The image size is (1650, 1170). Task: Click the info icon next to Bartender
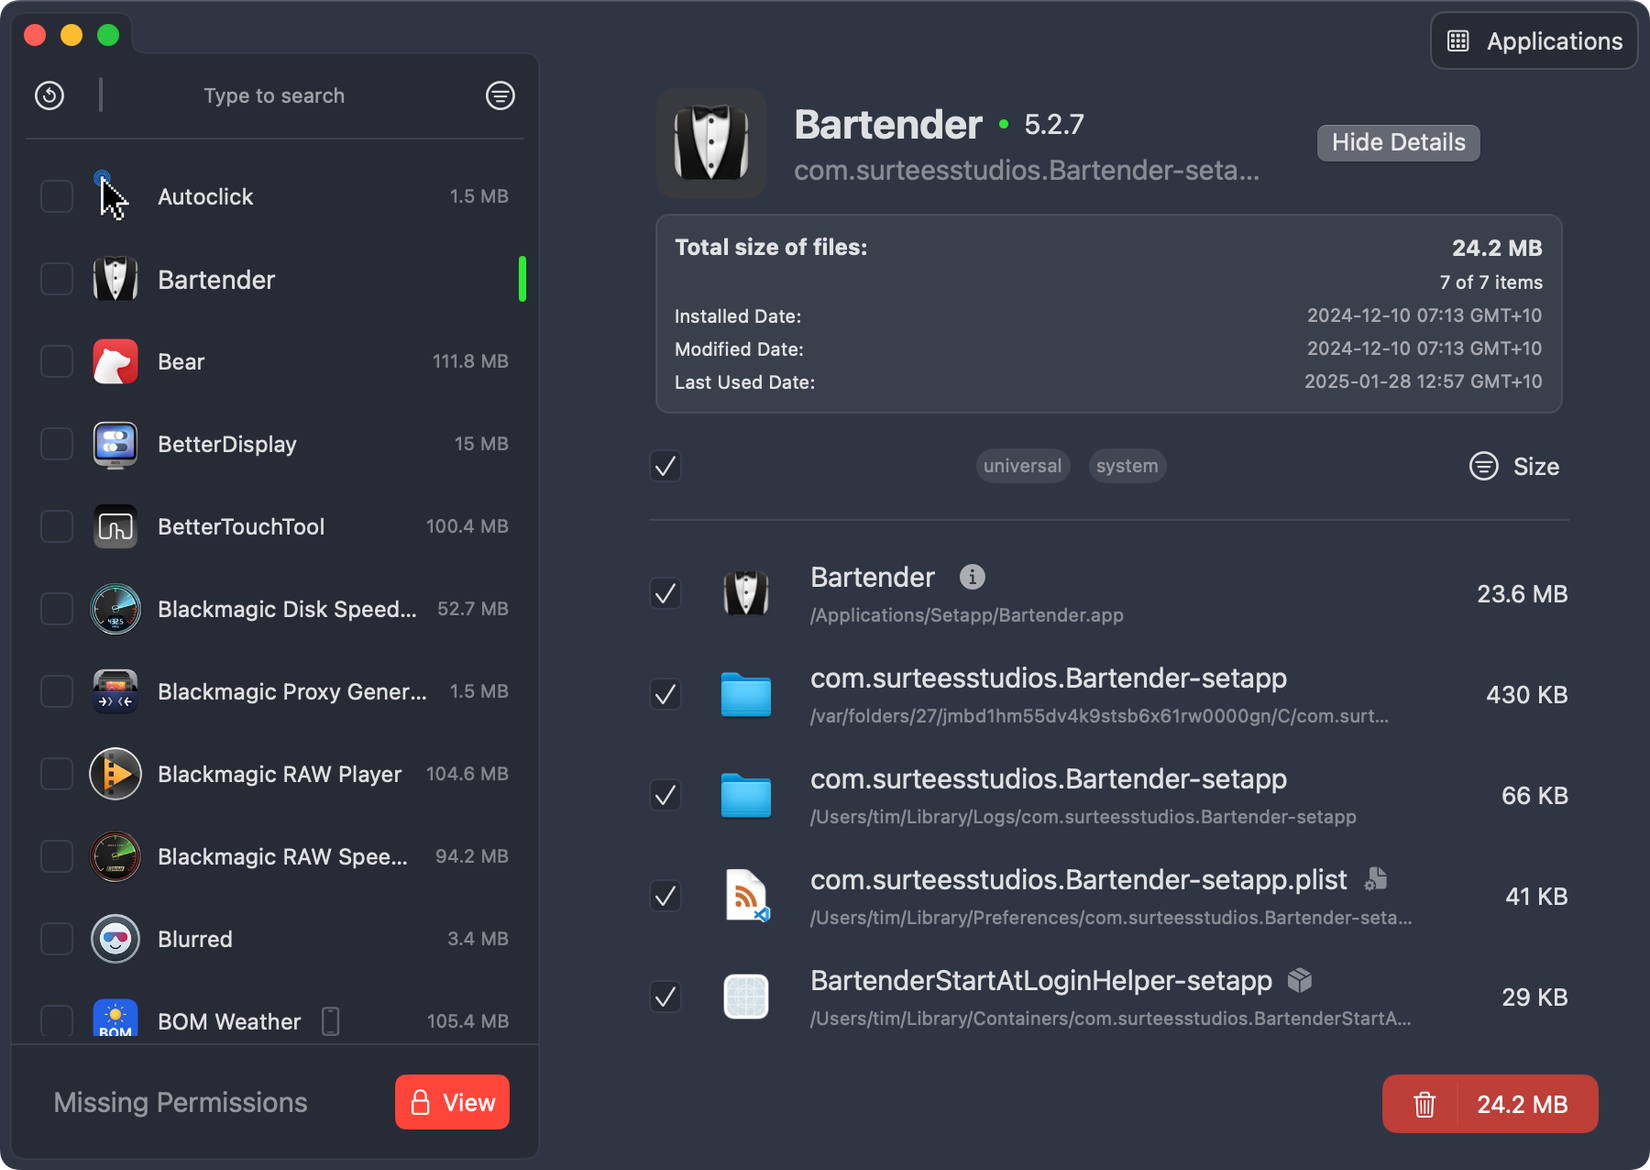[971, 576]
